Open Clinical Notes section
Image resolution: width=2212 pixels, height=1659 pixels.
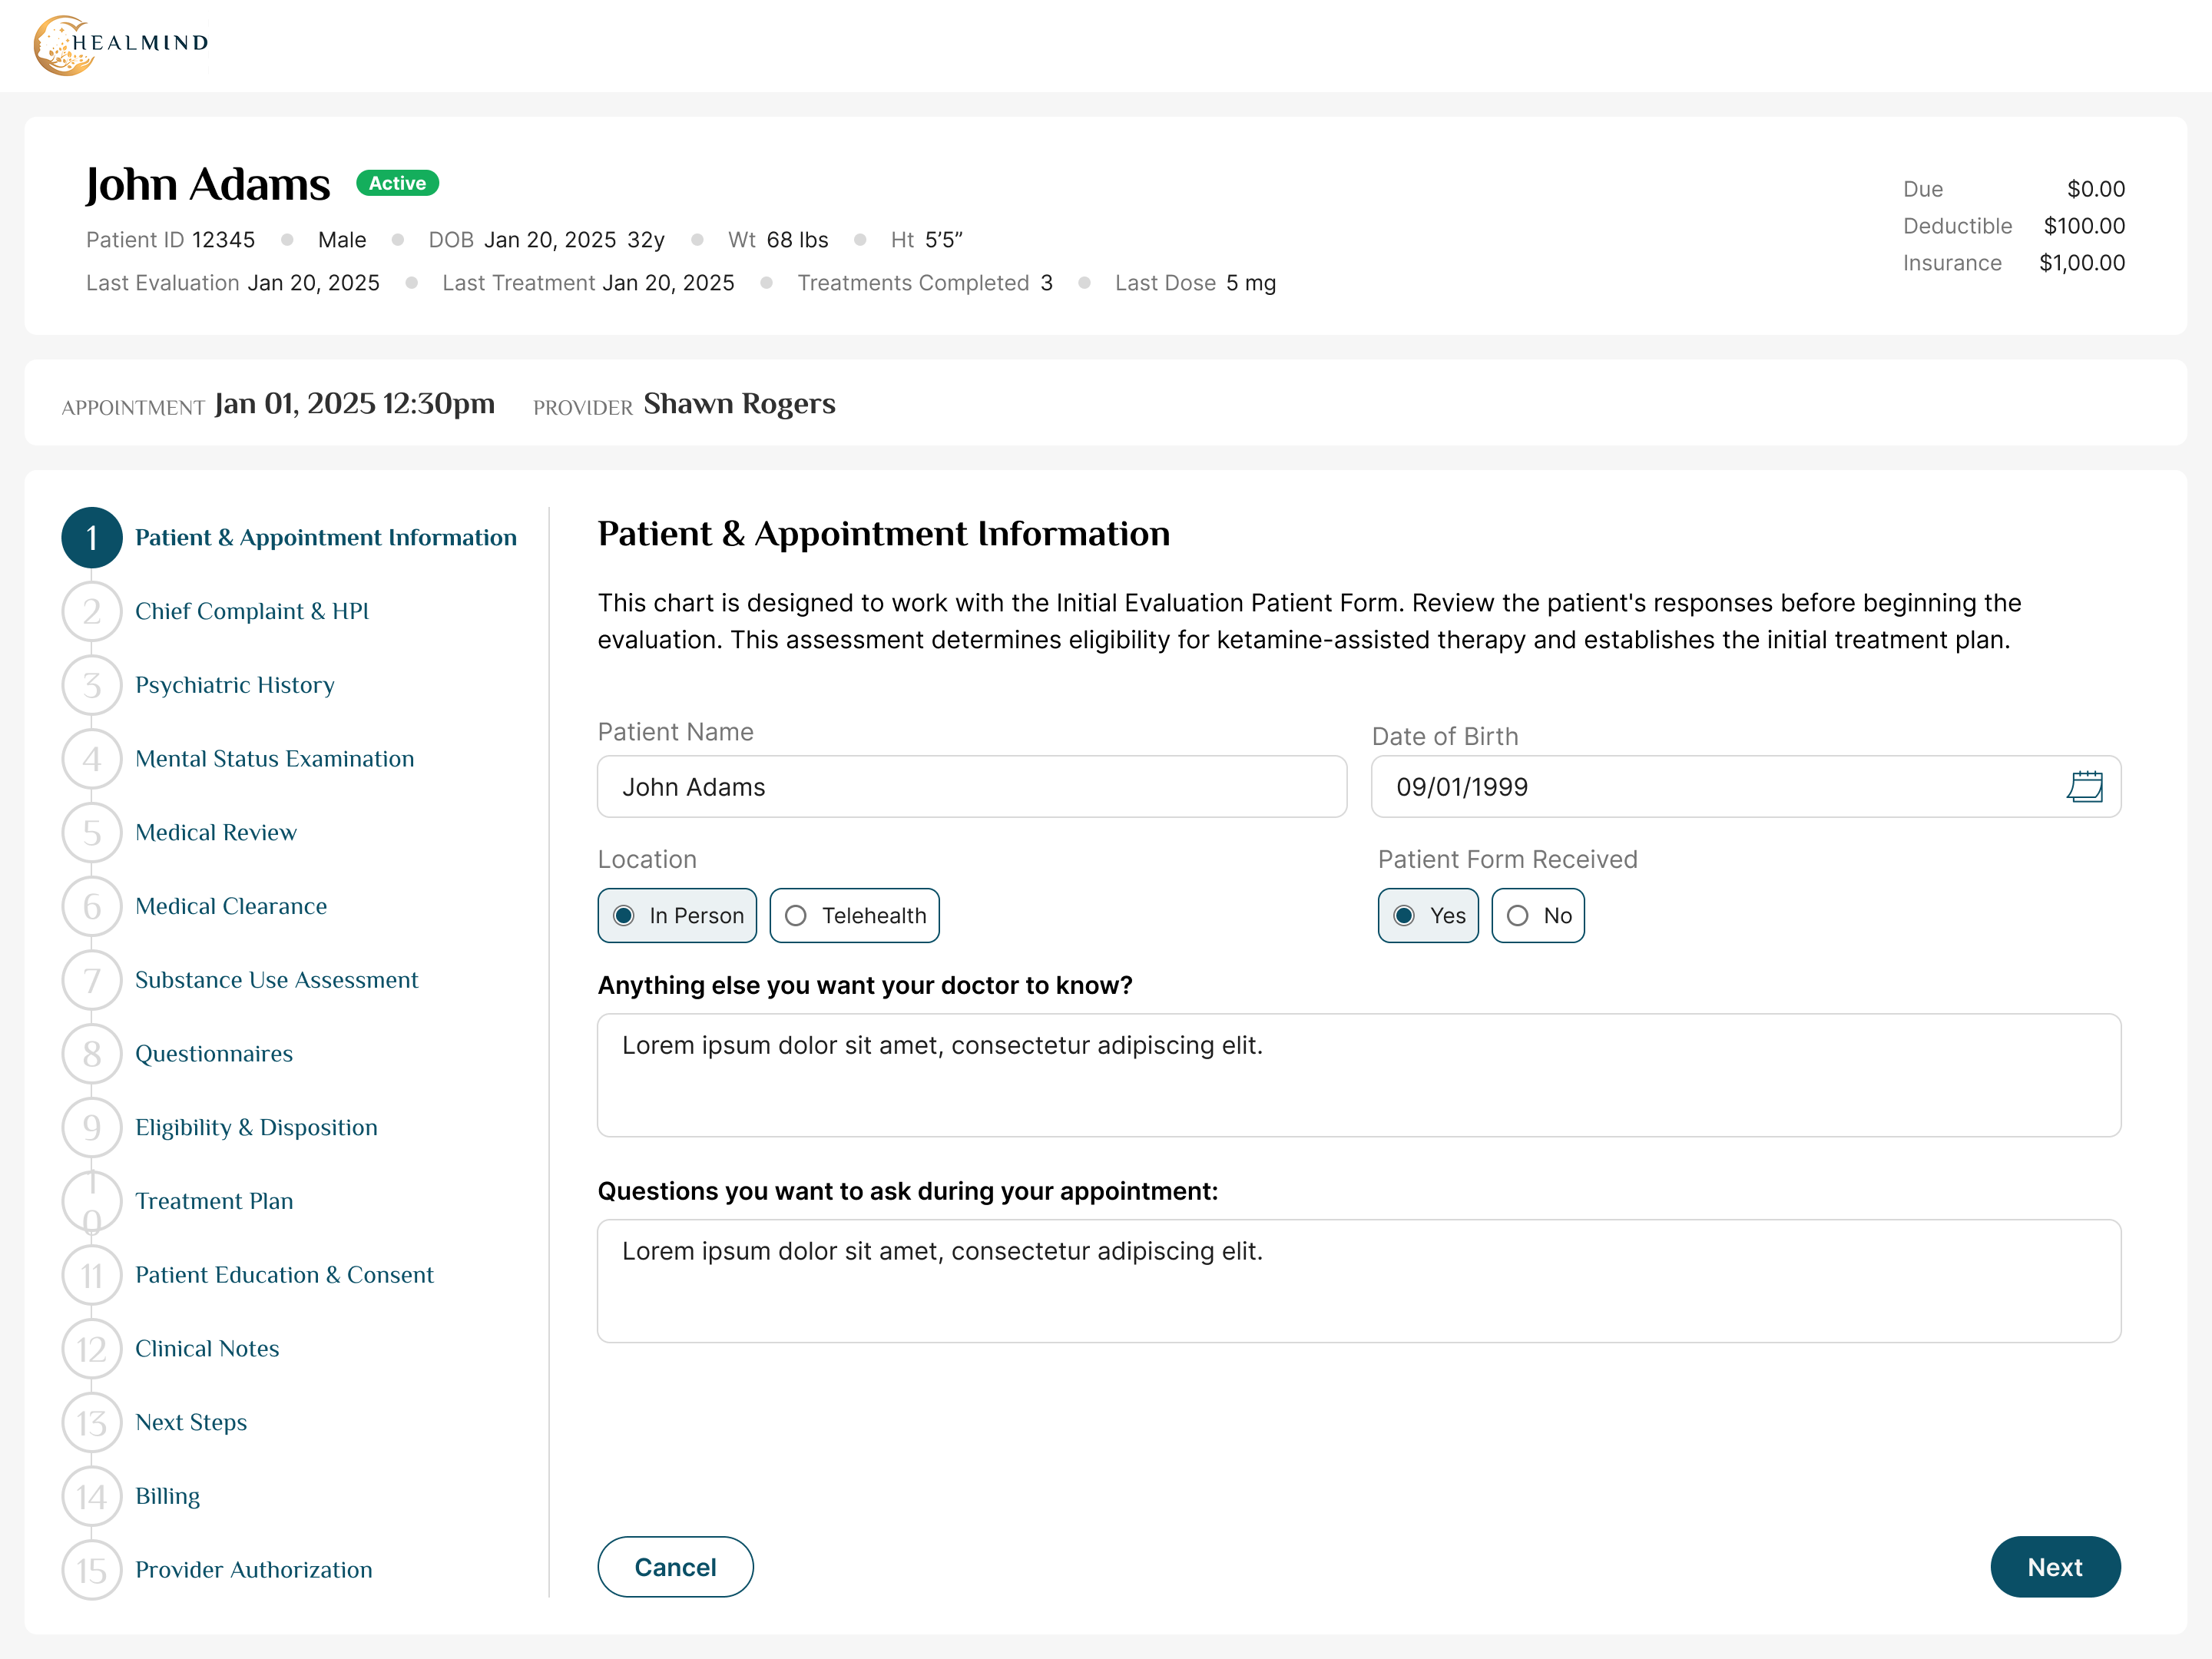(x=207, y=1349)
